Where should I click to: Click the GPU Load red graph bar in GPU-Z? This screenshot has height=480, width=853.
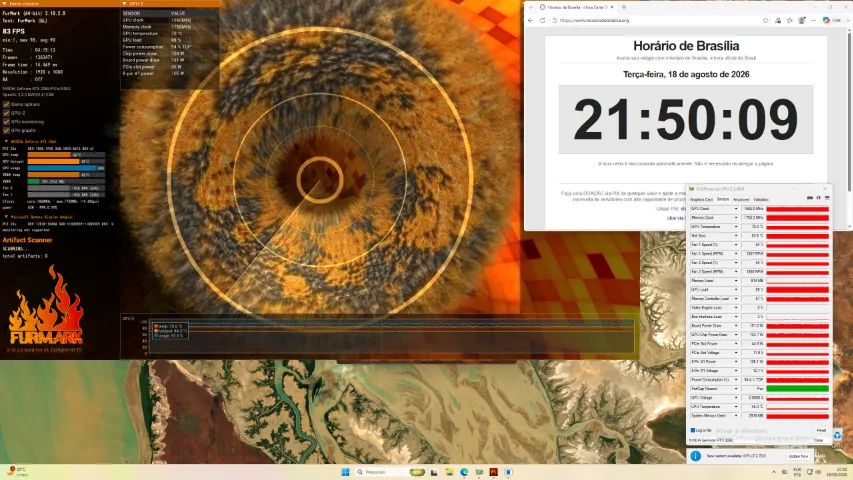click(x=798, y=290)
